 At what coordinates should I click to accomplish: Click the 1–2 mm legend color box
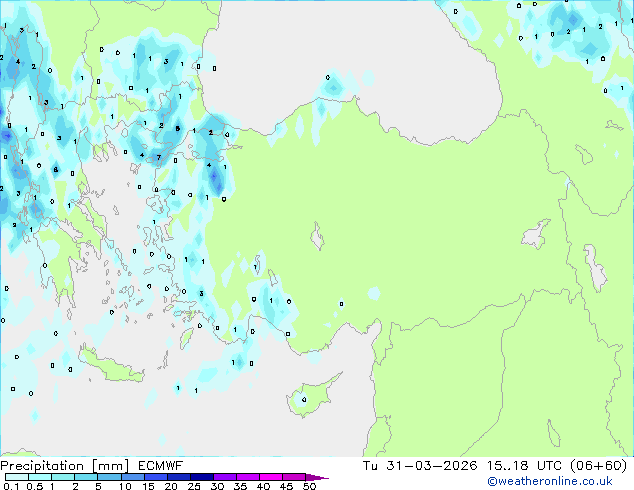click(x=63, y=477)
